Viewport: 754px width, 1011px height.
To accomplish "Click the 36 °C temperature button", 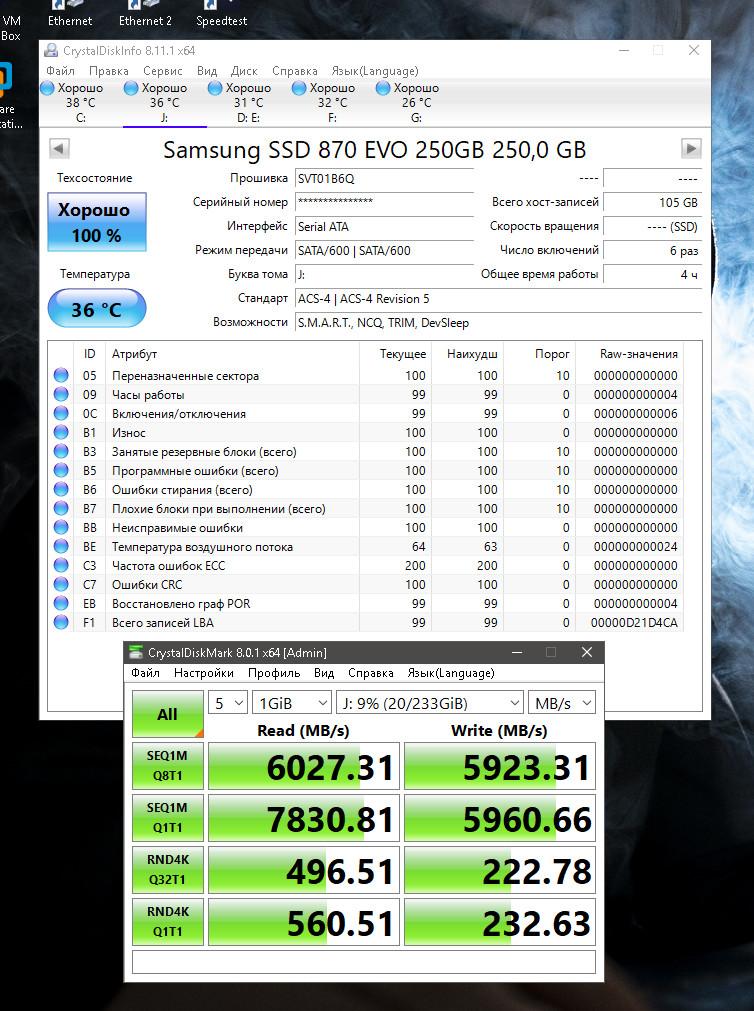I will 97,308.
